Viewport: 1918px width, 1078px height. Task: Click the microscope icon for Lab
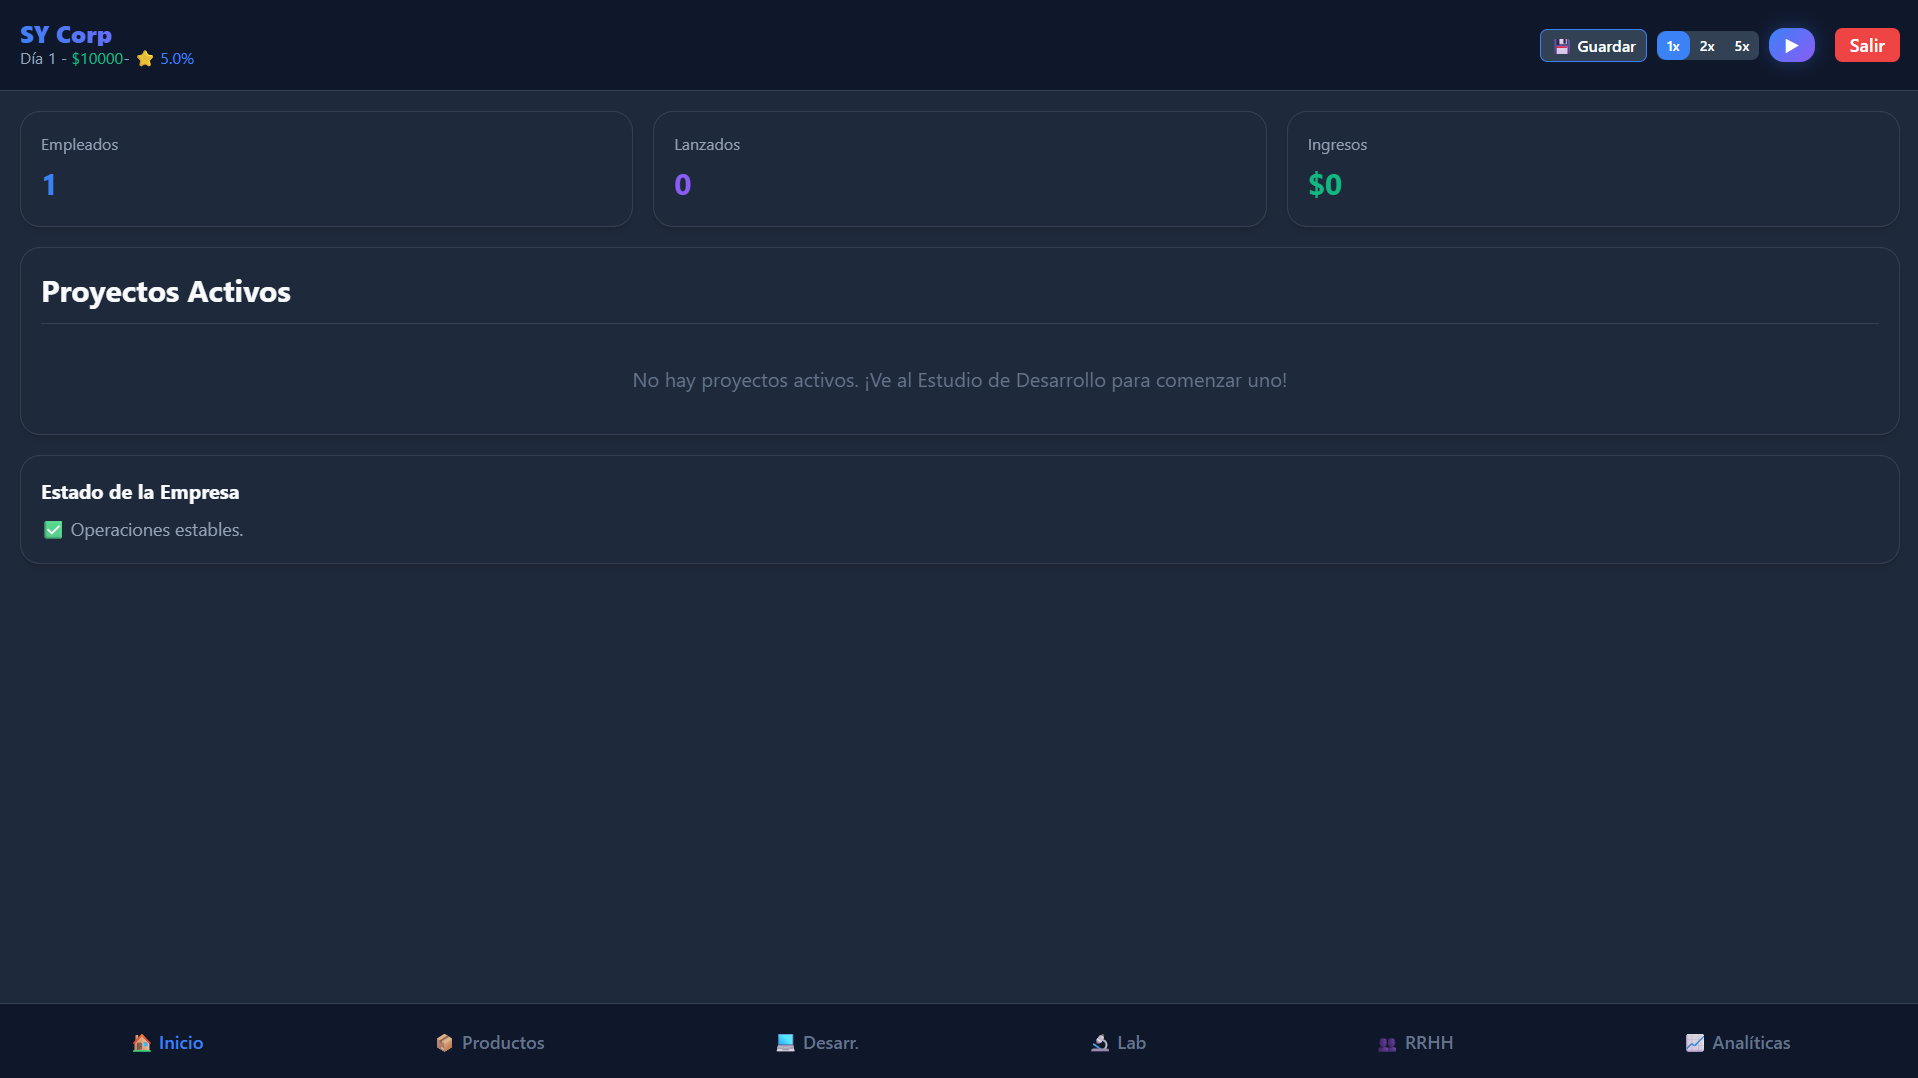tap(1100, 1043)
